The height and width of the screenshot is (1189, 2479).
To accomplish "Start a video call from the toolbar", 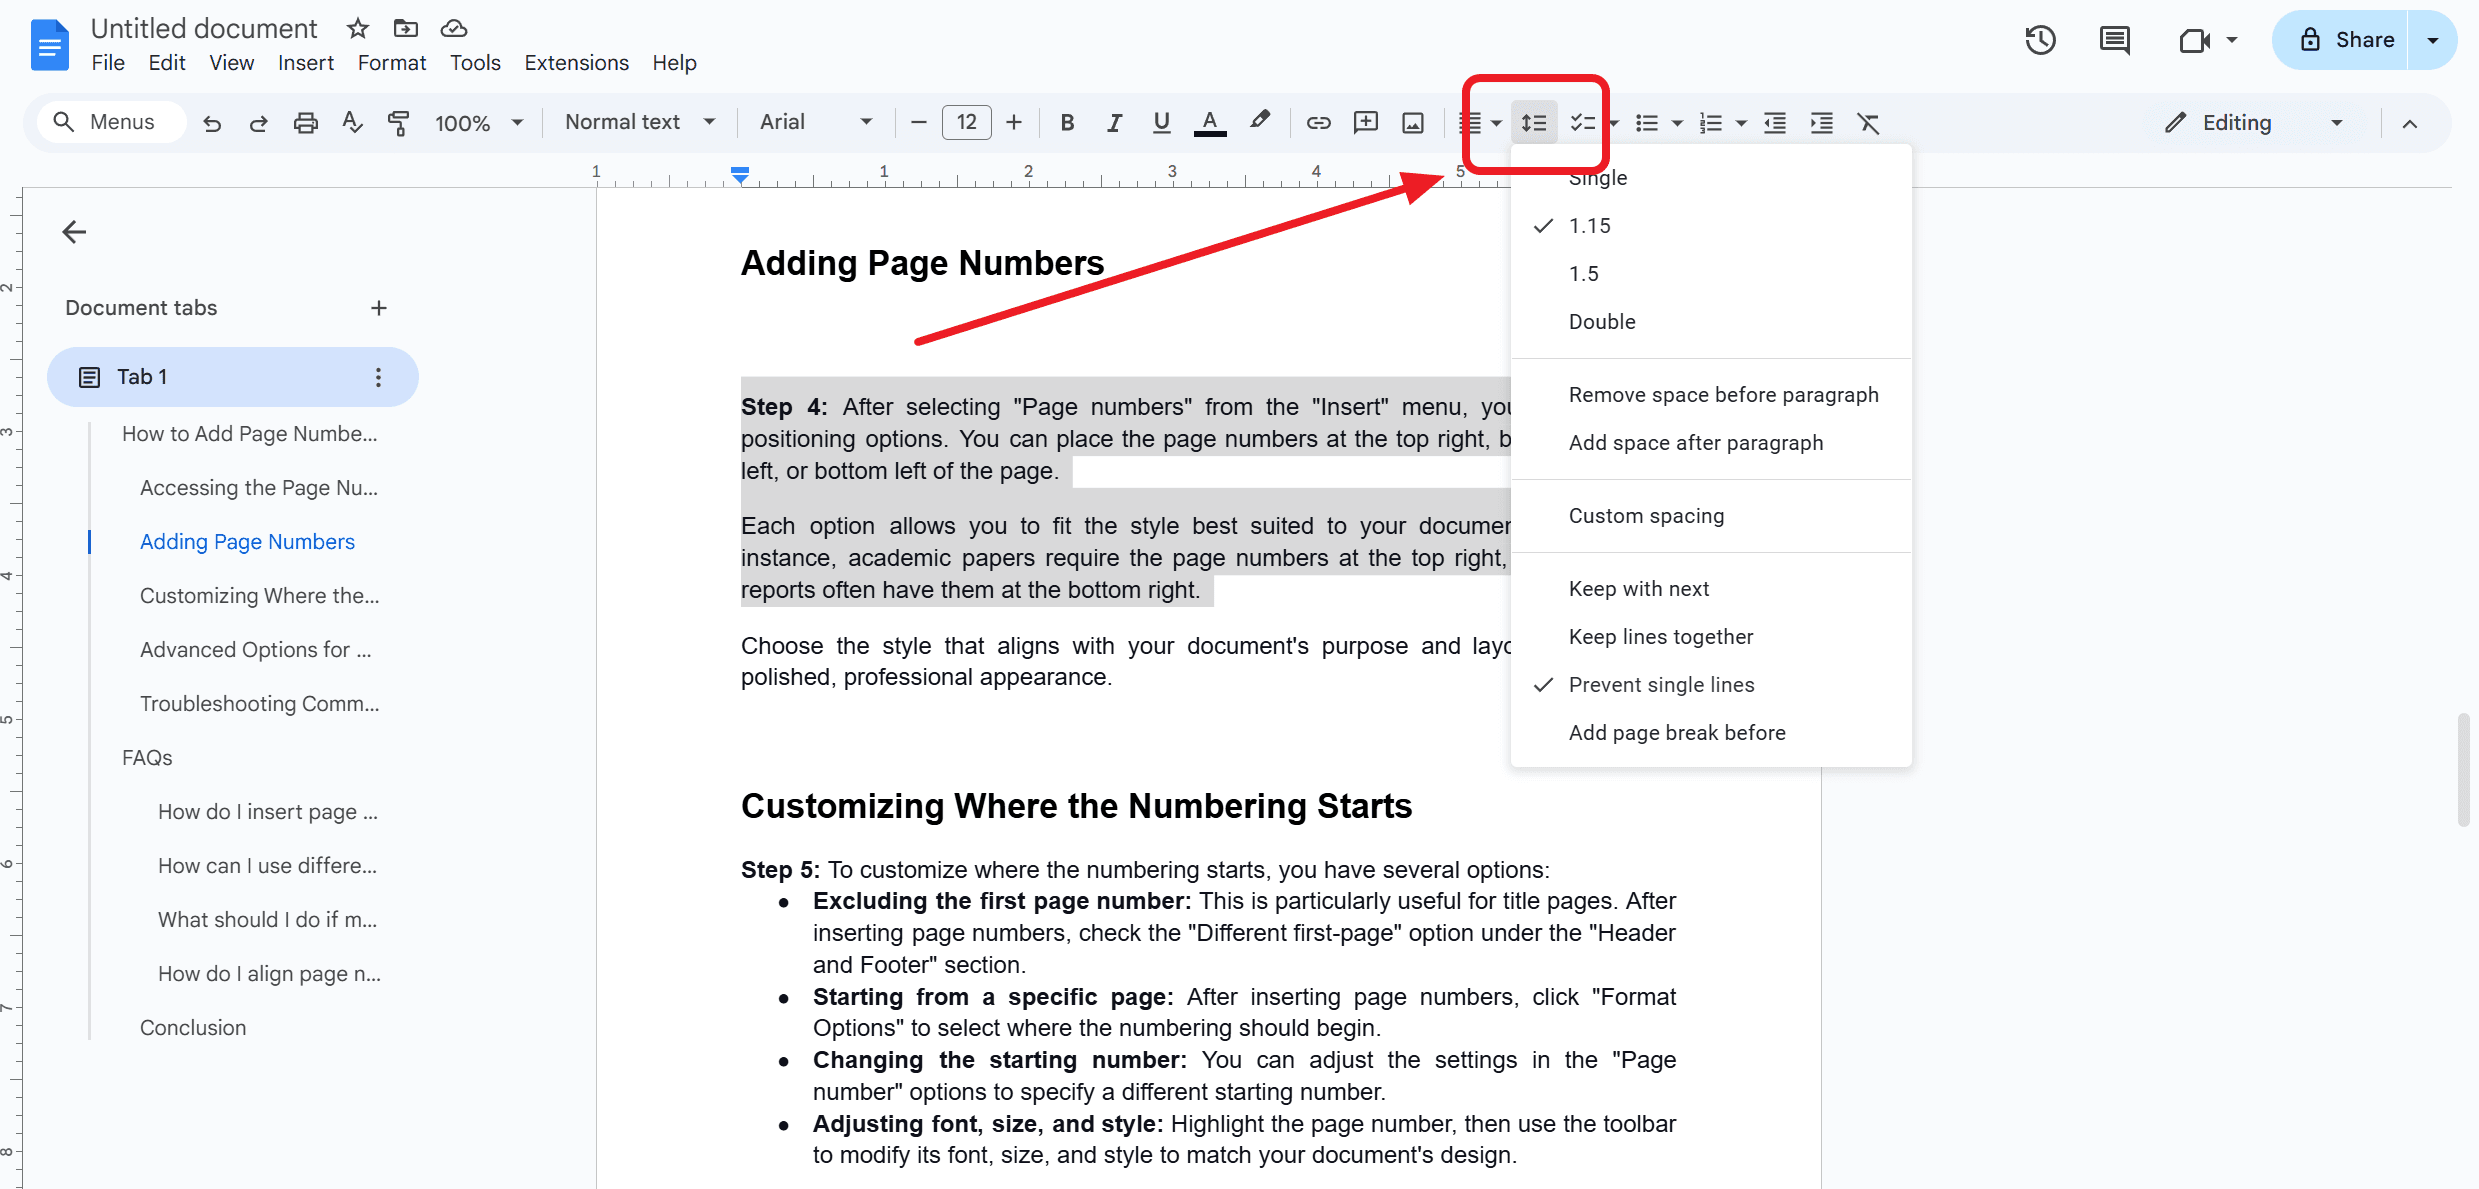I will click(2196, 40).
